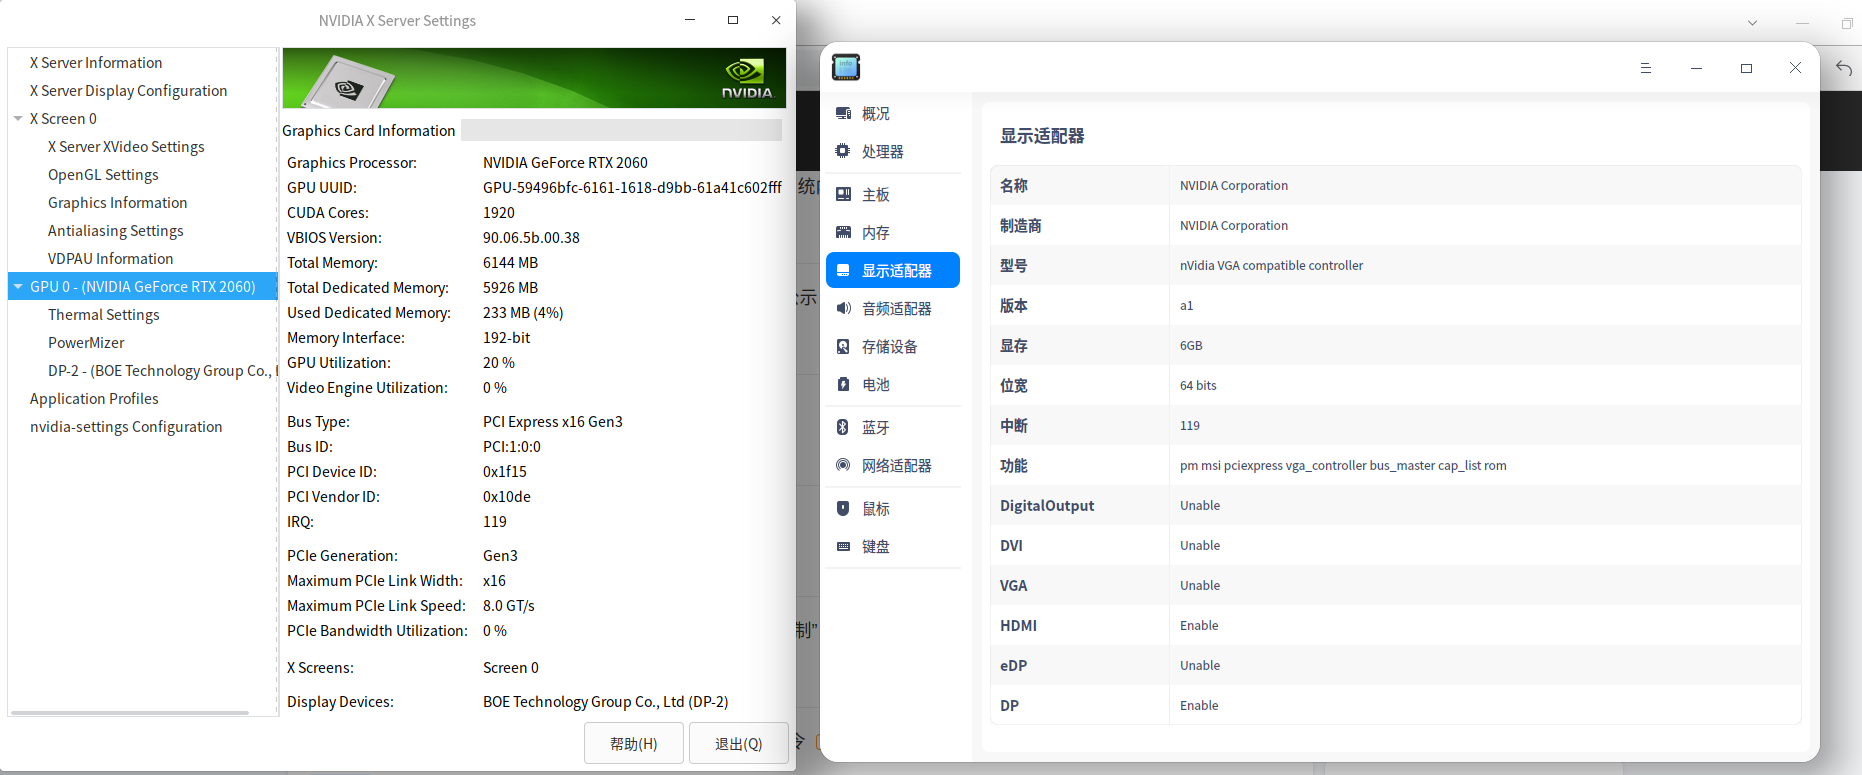
Task: Switch to the 主板 motherboard tab
Action: coord(893,195)
